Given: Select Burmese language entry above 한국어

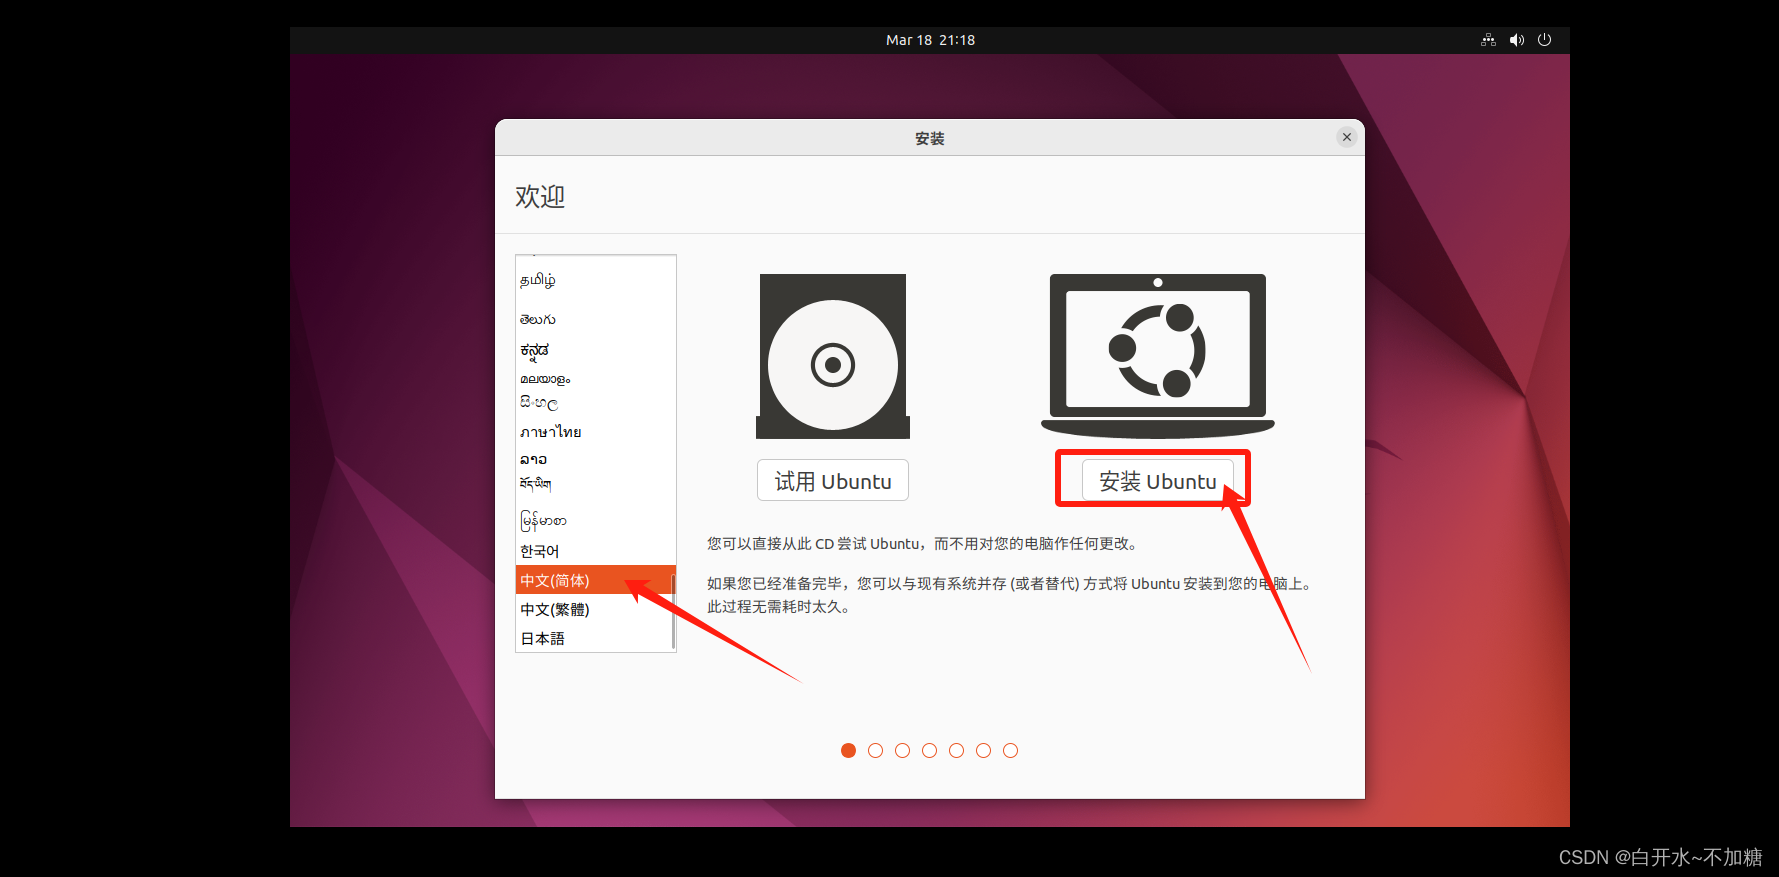Looking at the screenshot, I should (x=596, y=520).
